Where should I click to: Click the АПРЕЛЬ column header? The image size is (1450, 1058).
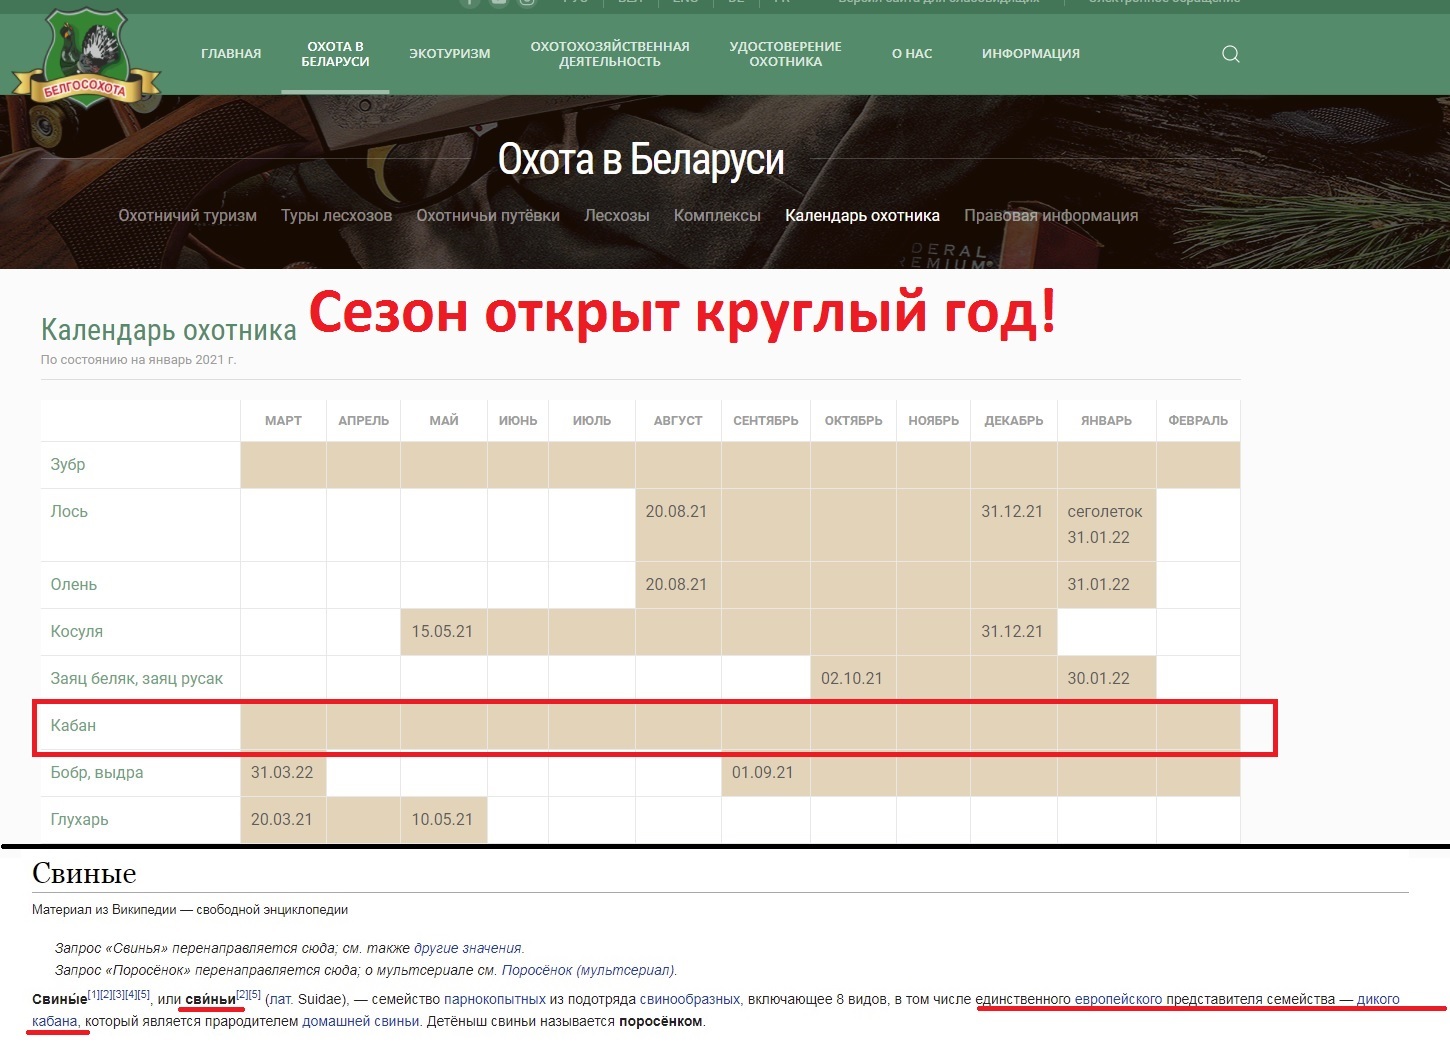click(363, 421)
